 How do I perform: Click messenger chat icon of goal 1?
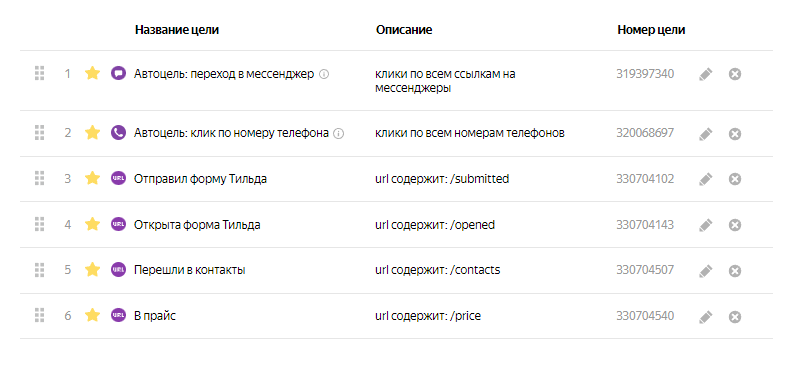pos(118,73)
